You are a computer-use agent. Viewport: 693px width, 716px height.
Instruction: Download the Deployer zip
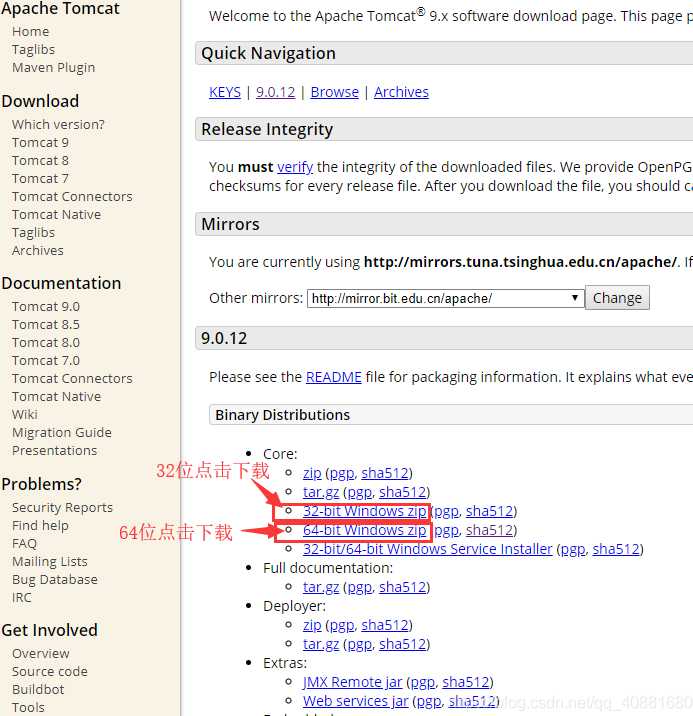[312, 625]
